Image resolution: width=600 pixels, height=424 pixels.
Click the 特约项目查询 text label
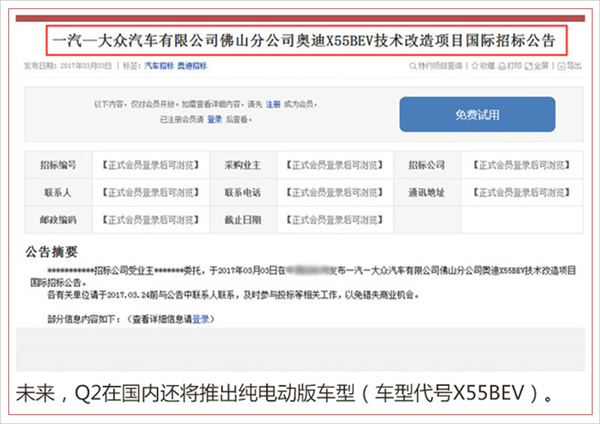pyautogui.click(x=440, y=66)
